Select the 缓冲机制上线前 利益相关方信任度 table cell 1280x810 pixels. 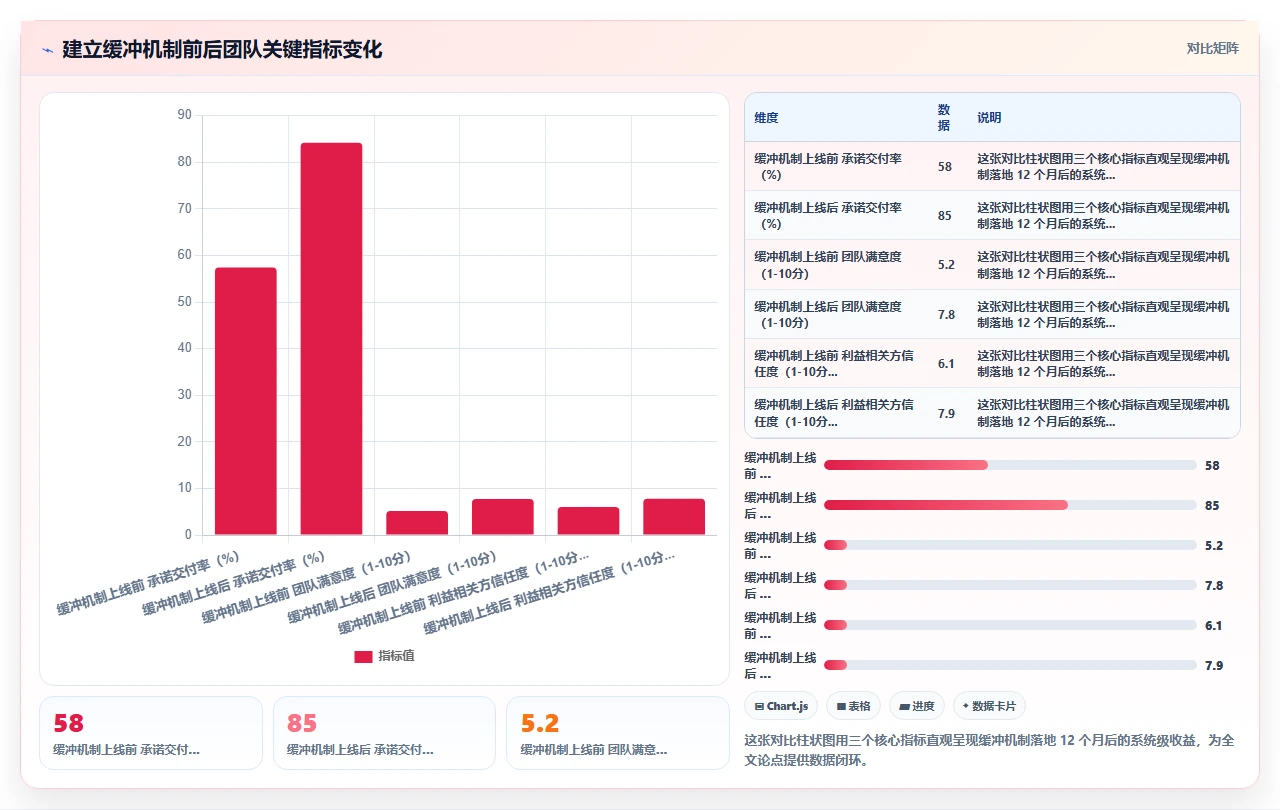tap(836, 364)
